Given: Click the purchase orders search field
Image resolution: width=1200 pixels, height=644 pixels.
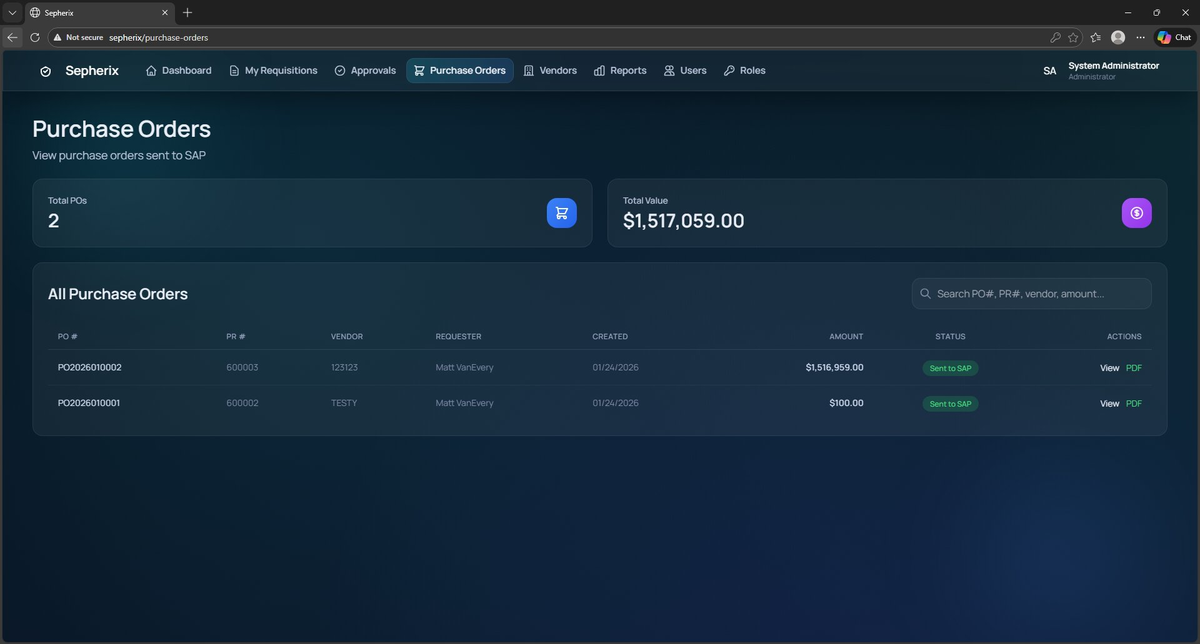Looking at the screenshot, I should coord(1031,294).
